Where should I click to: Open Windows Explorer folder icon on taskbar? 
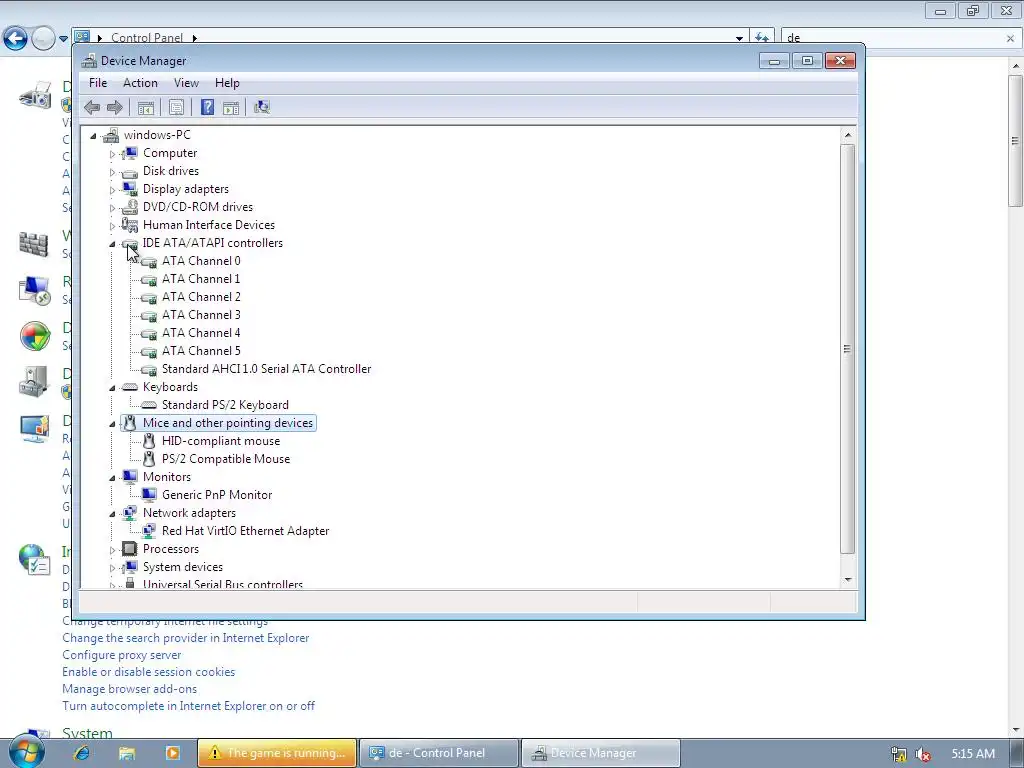pyautogui.click(x=127, y=753)
